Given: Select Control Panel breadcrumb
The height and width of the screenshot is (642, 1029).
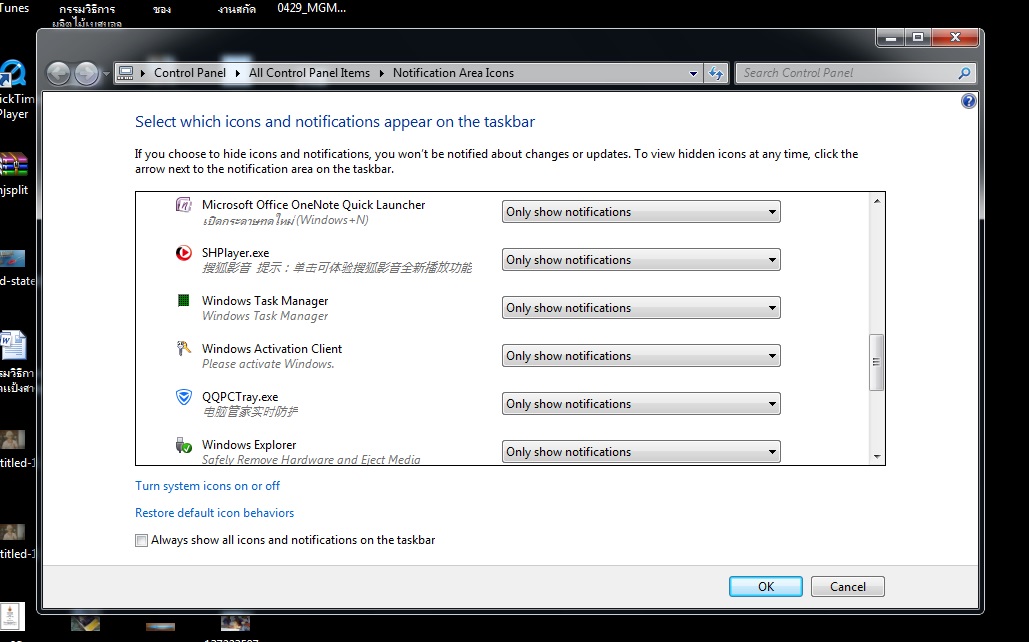Looking at the screenshot, I should click(190, 73).
